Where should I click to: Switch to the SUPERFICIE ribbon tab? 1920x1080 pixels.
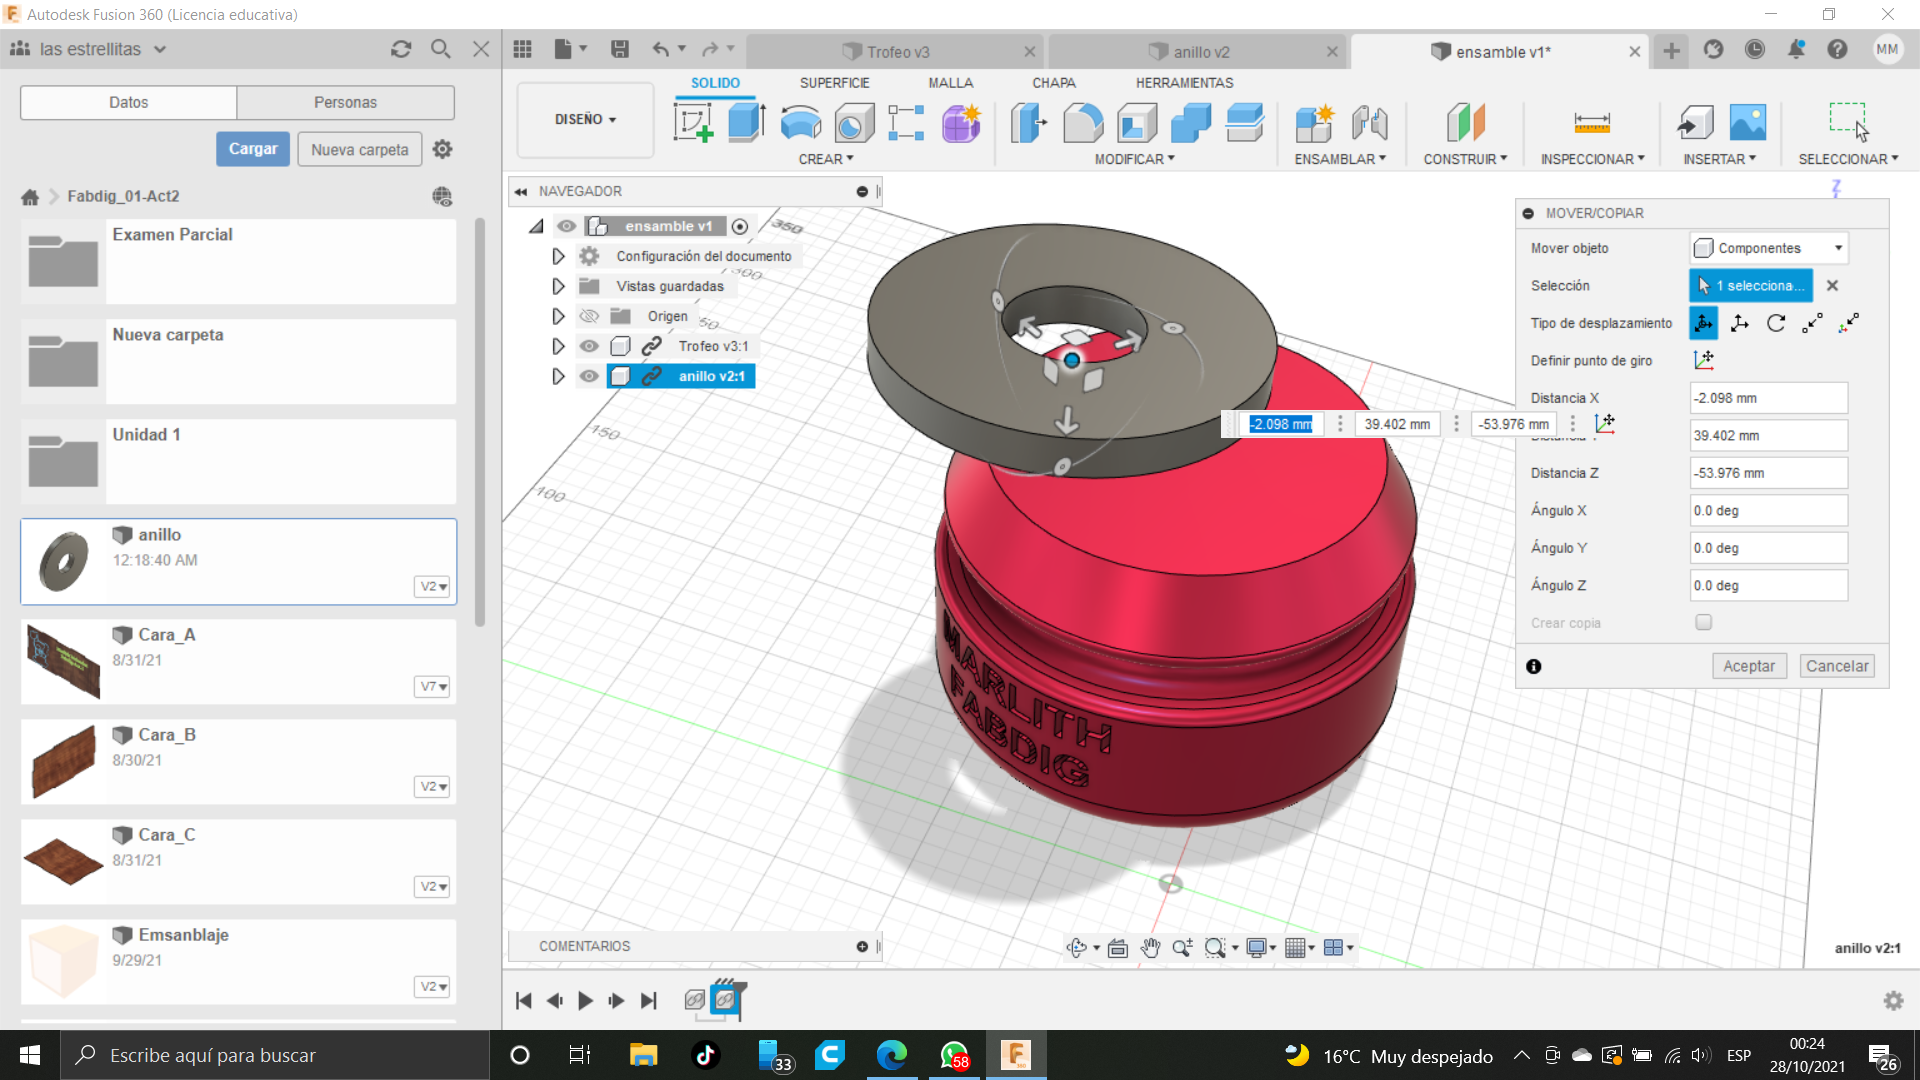tap(834, 83)
